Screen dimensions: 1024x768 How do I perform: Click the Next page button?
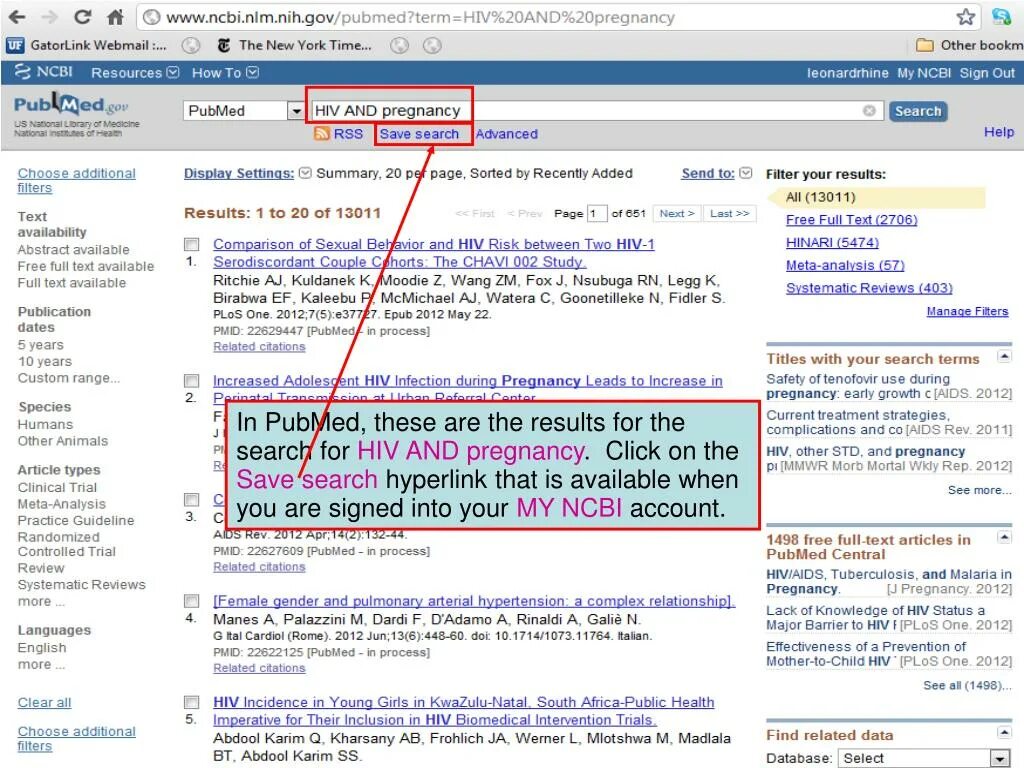pos(677,214)
